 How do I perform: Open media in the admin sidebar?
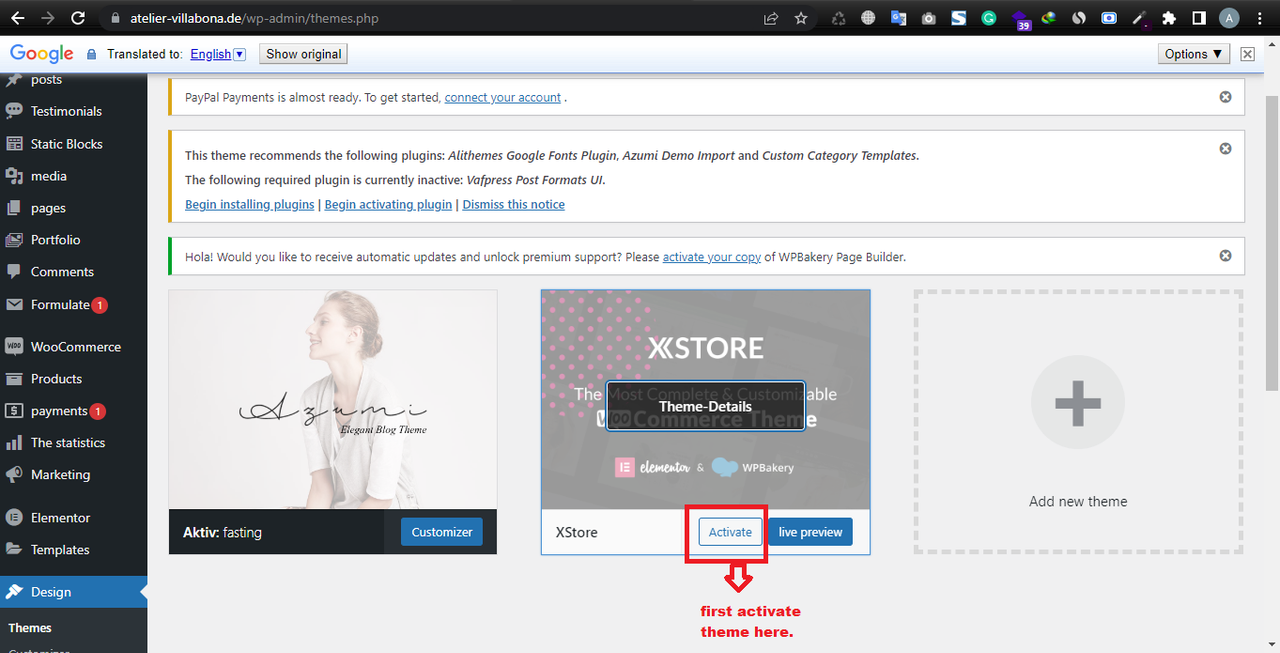tap(73, 176)
